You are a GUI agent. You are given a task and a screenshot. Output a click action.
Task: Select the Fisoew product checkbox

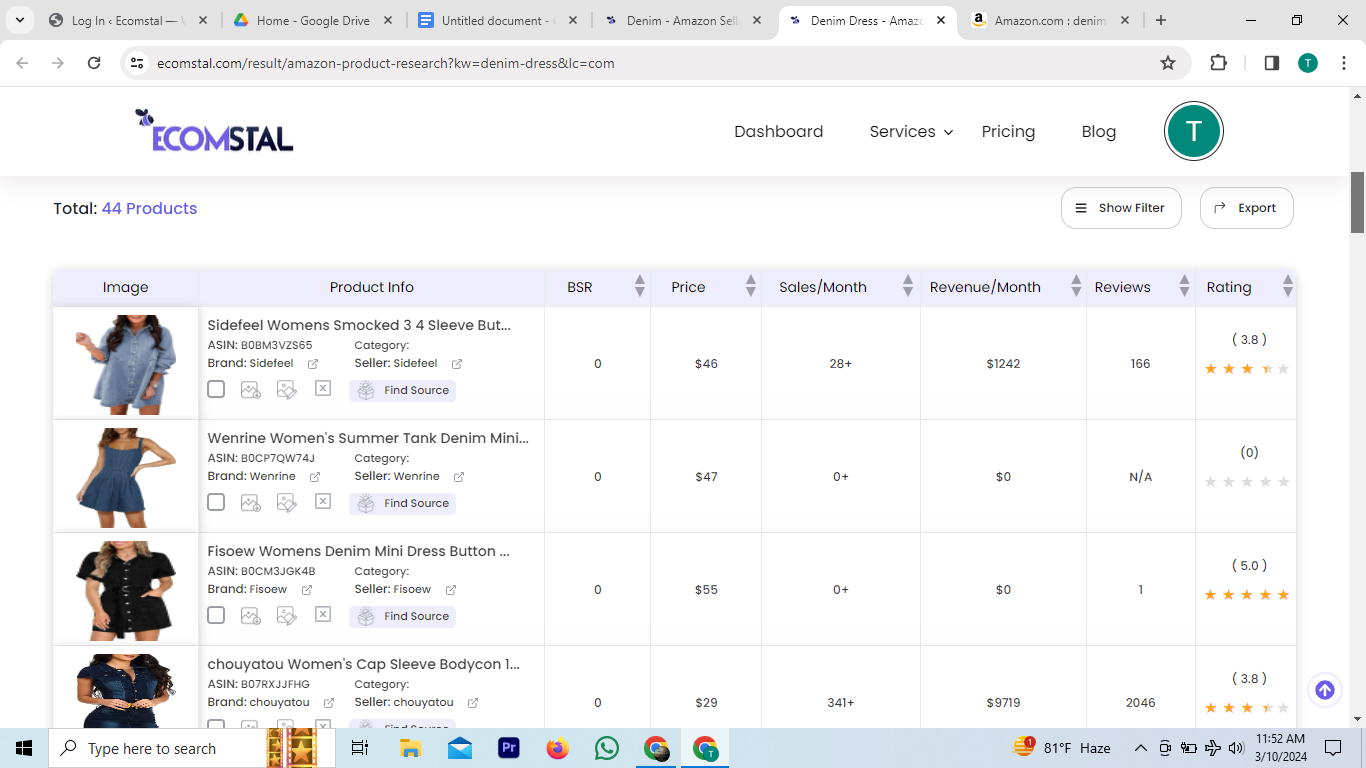point(216,615)
